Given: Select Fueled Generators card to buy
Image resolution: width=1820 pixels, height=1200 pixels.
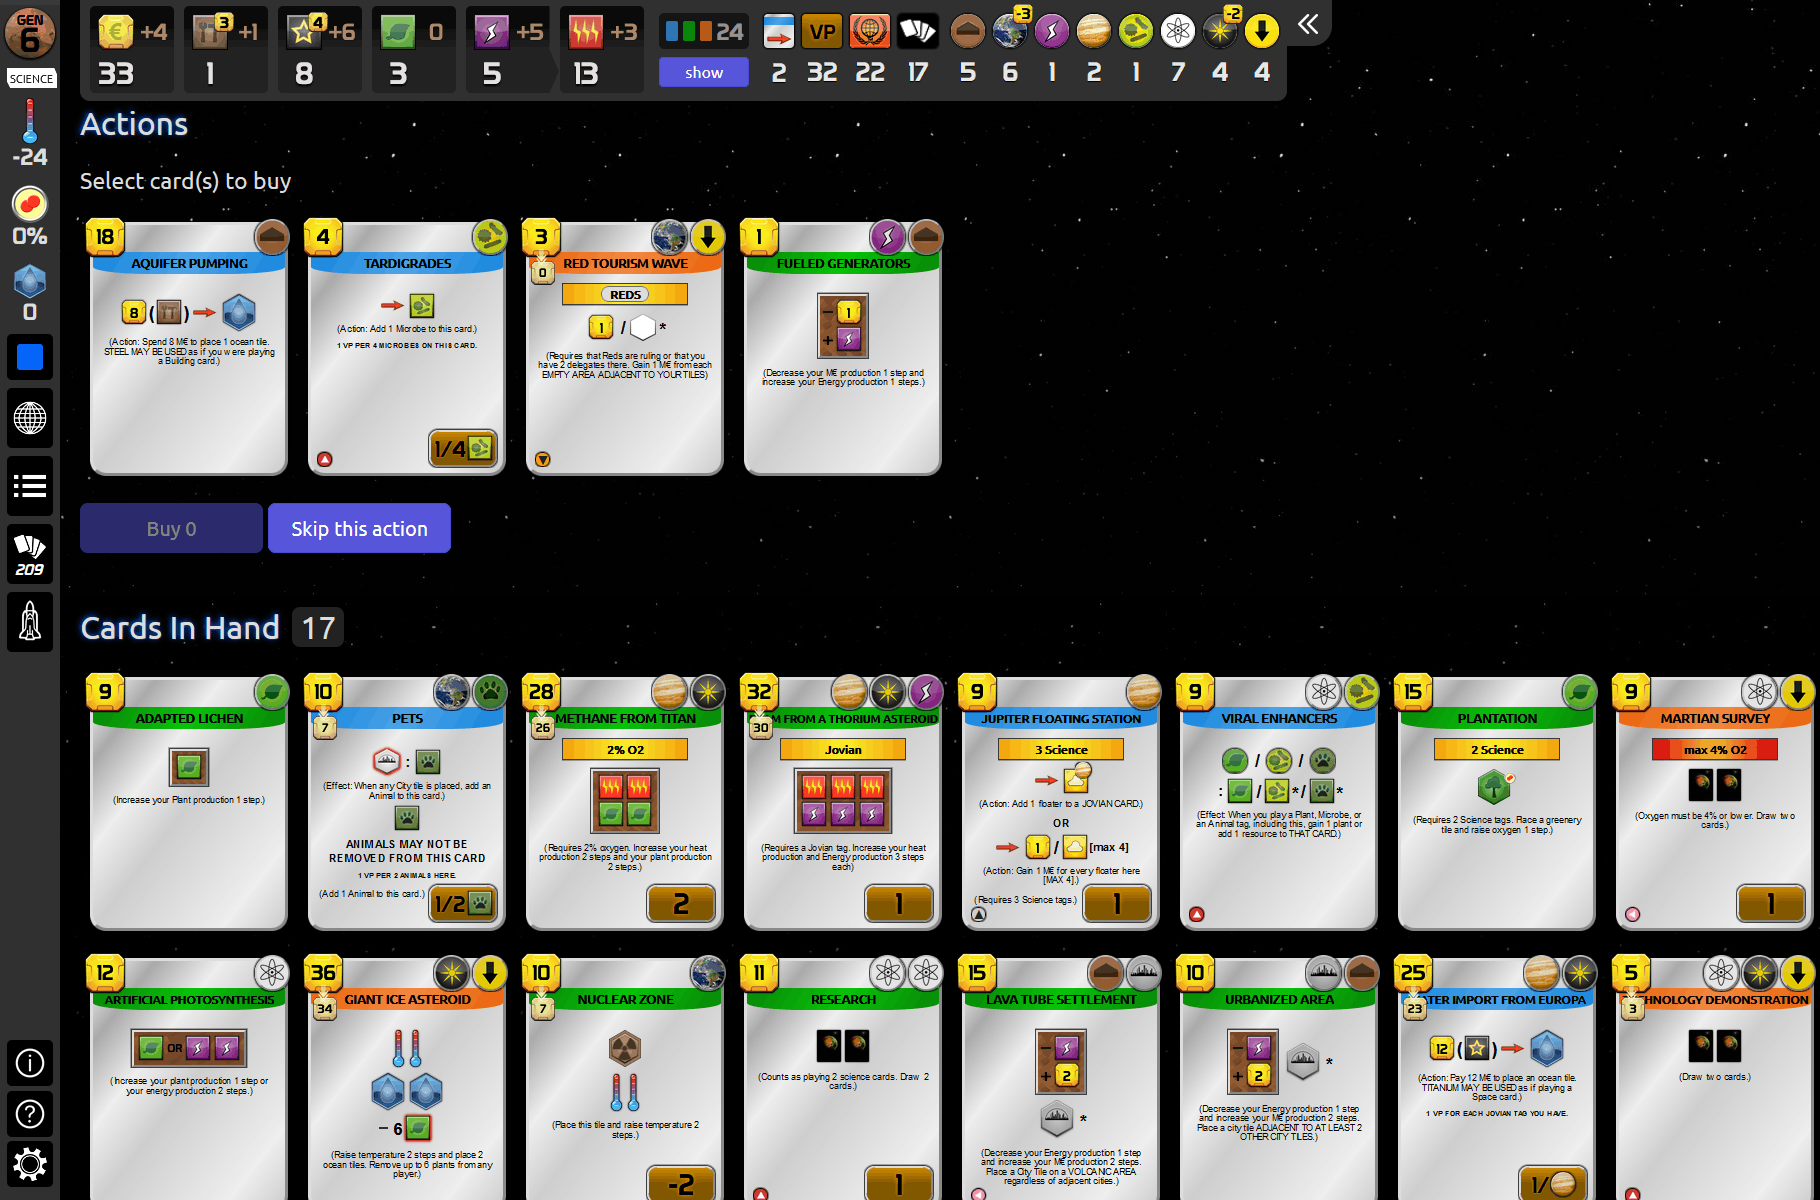Looking at the screenshot, I should pos(843,348).
